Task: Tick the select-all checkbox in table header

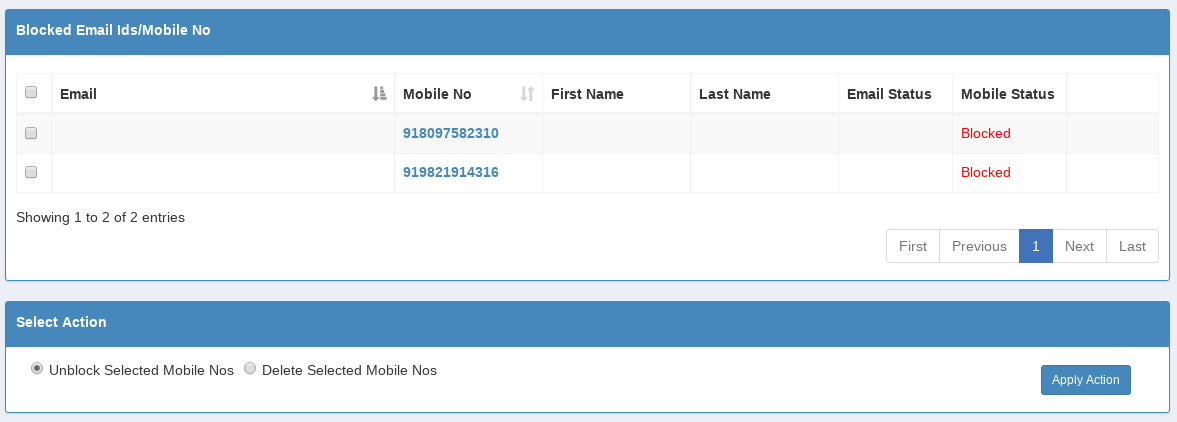Action: click(31, 92)
